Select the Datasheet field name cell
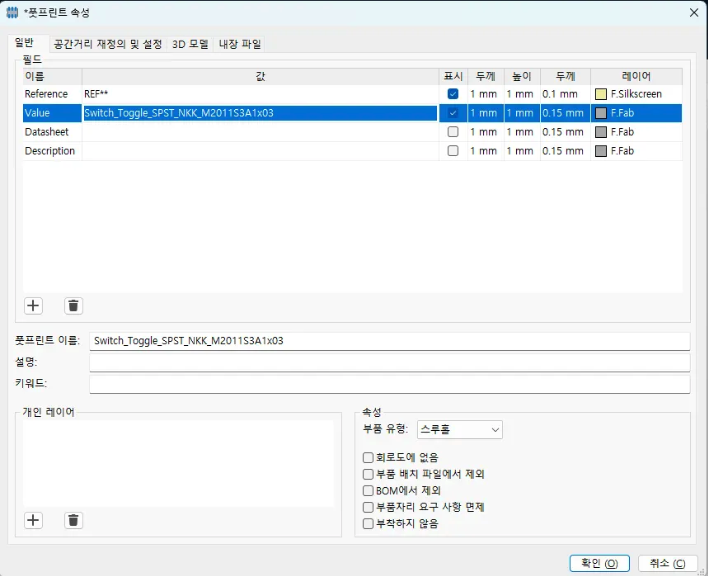708x576 pixels. click(x=52, y=132)
